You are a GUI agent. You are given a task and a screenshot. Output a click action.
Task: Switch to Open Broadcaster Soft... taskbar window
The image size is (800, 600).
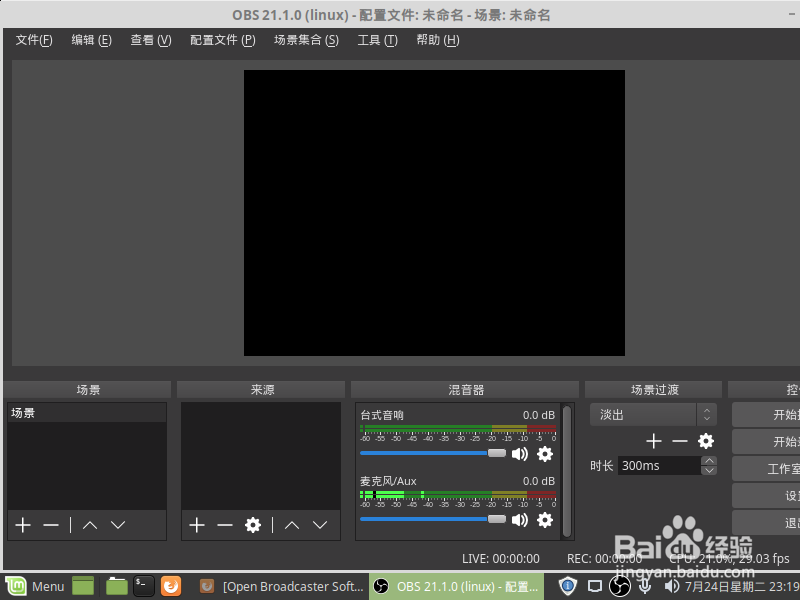(x=281, y=586)
